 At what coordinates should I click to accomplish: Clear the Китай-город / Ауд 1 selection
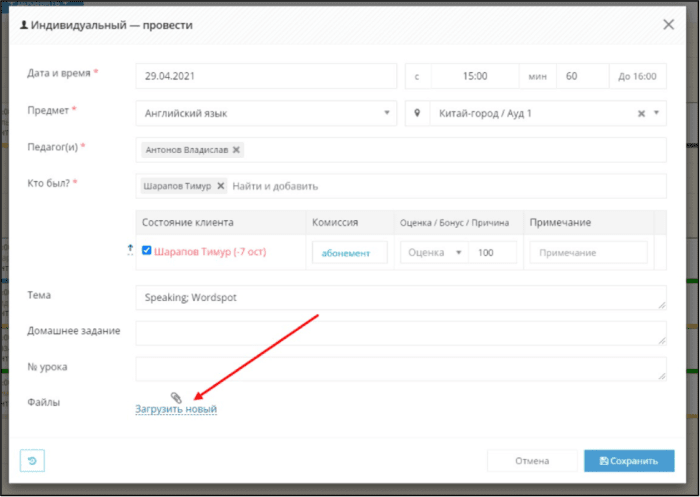click(x=641, y=113)
